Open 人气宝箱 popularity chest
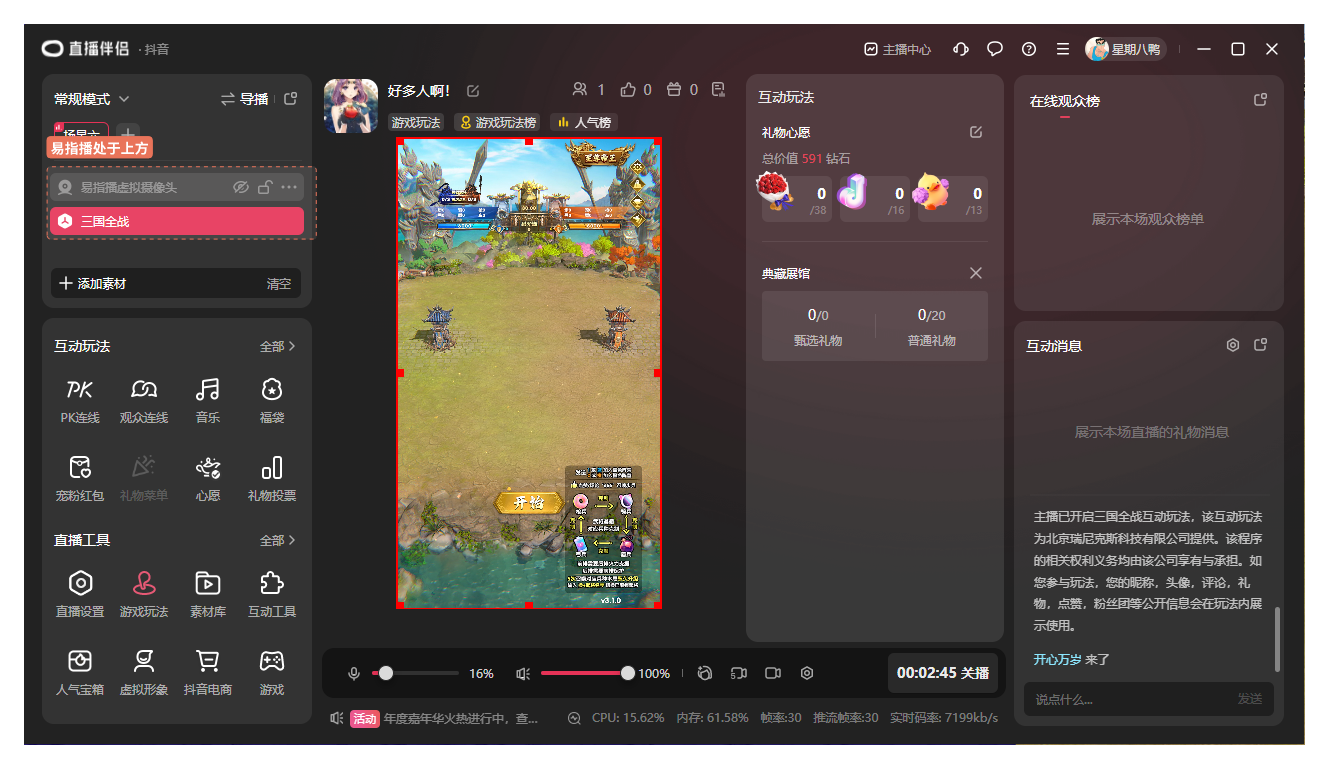The height and width of the screenshot is (769, 1329). coord(80,672)
